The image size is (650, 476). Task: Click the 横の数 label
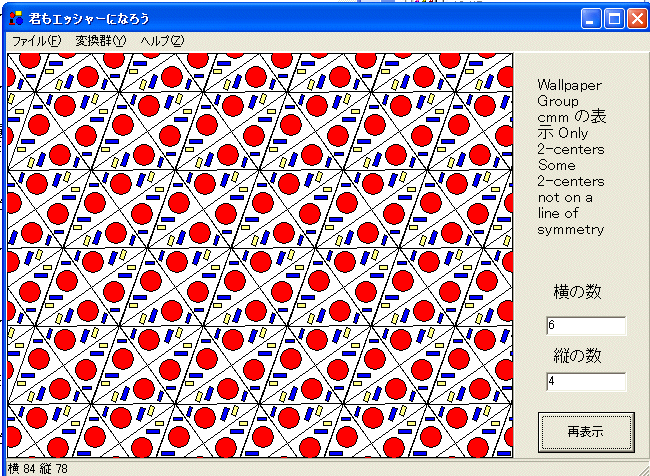577,292
